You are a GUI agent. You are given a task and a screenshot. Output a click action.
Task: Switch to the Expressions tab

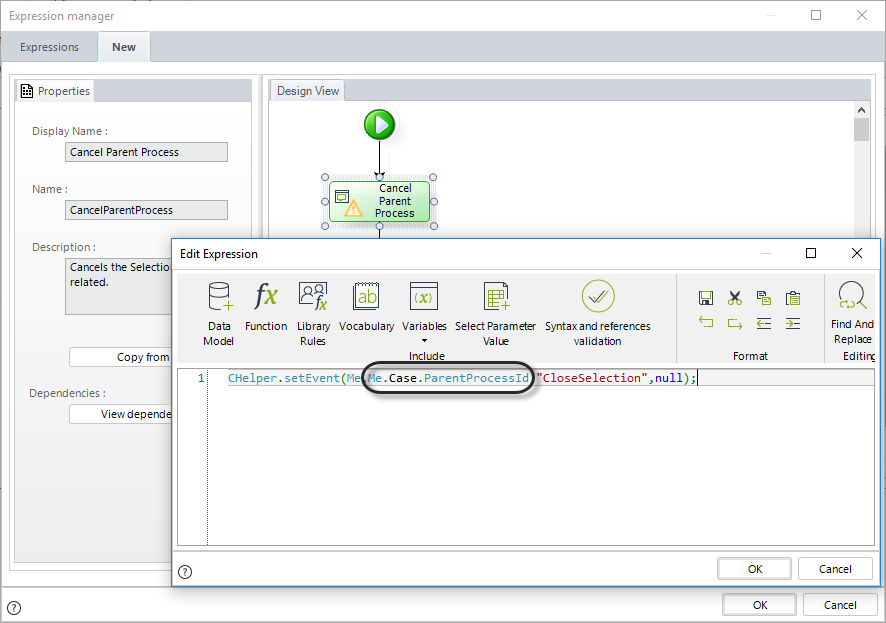click(49, 47)
